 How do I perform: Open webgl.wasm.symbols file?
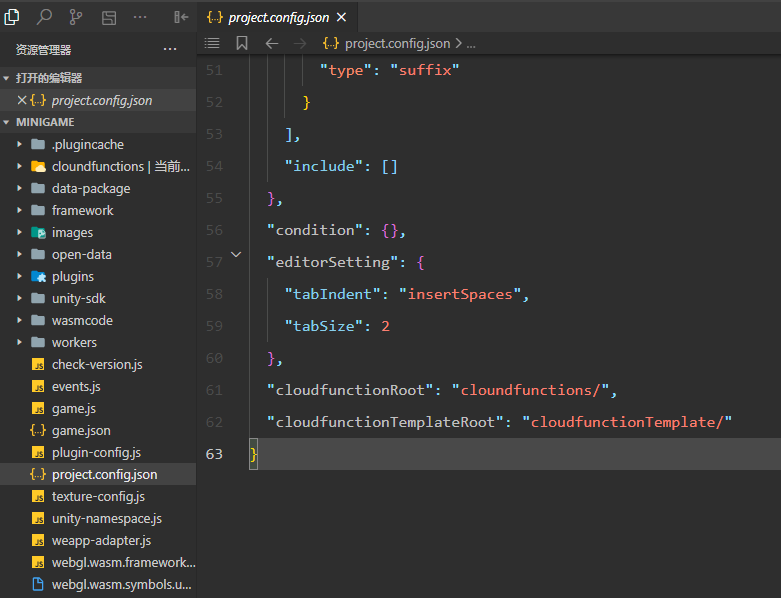click(98, 584)
